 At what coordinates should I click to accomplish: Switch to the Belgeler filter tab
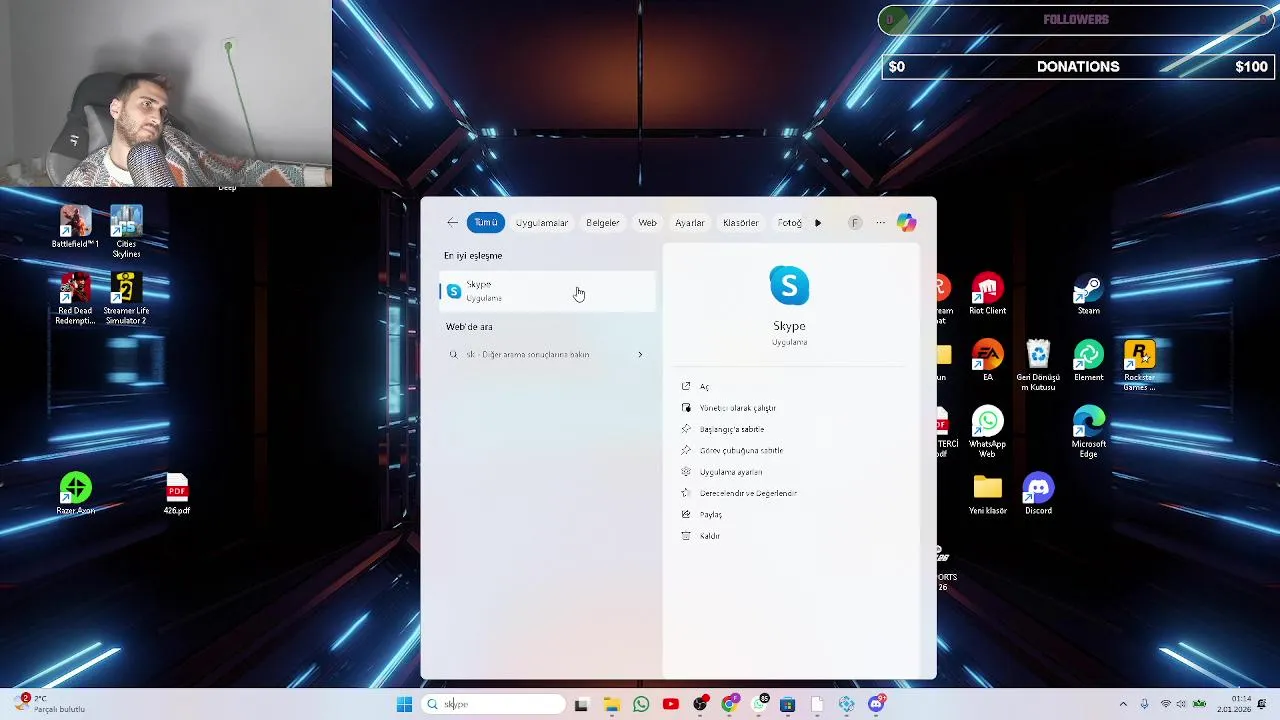[x=603, y=223]
